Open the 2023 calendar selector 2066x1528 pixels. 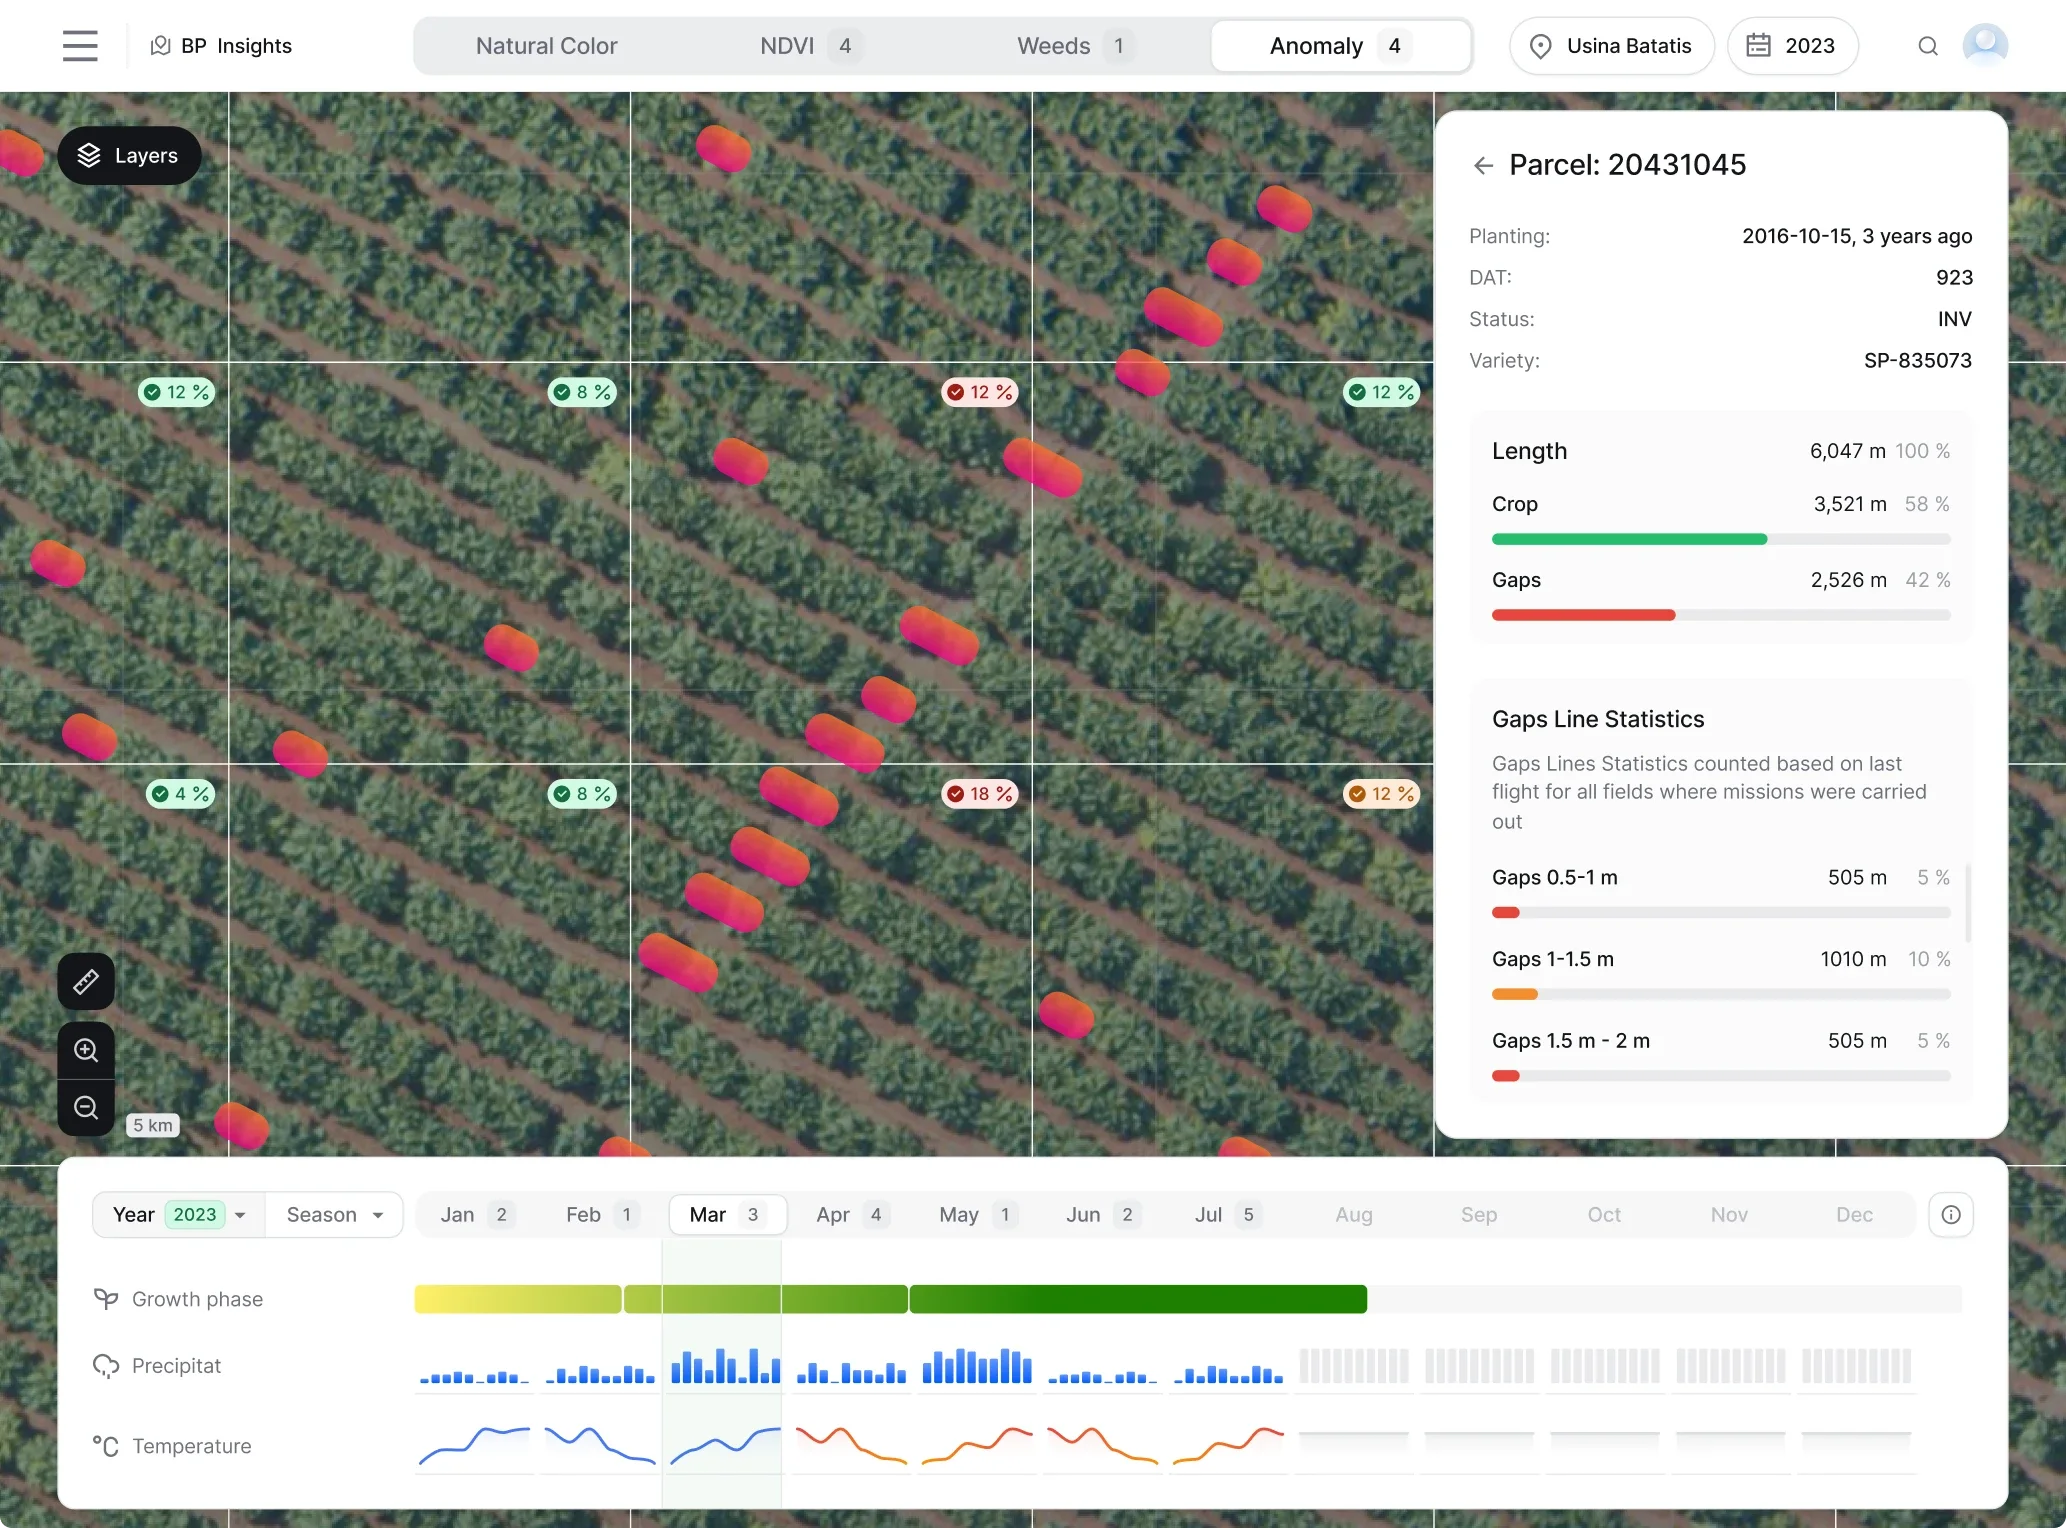coord(1792,45)
